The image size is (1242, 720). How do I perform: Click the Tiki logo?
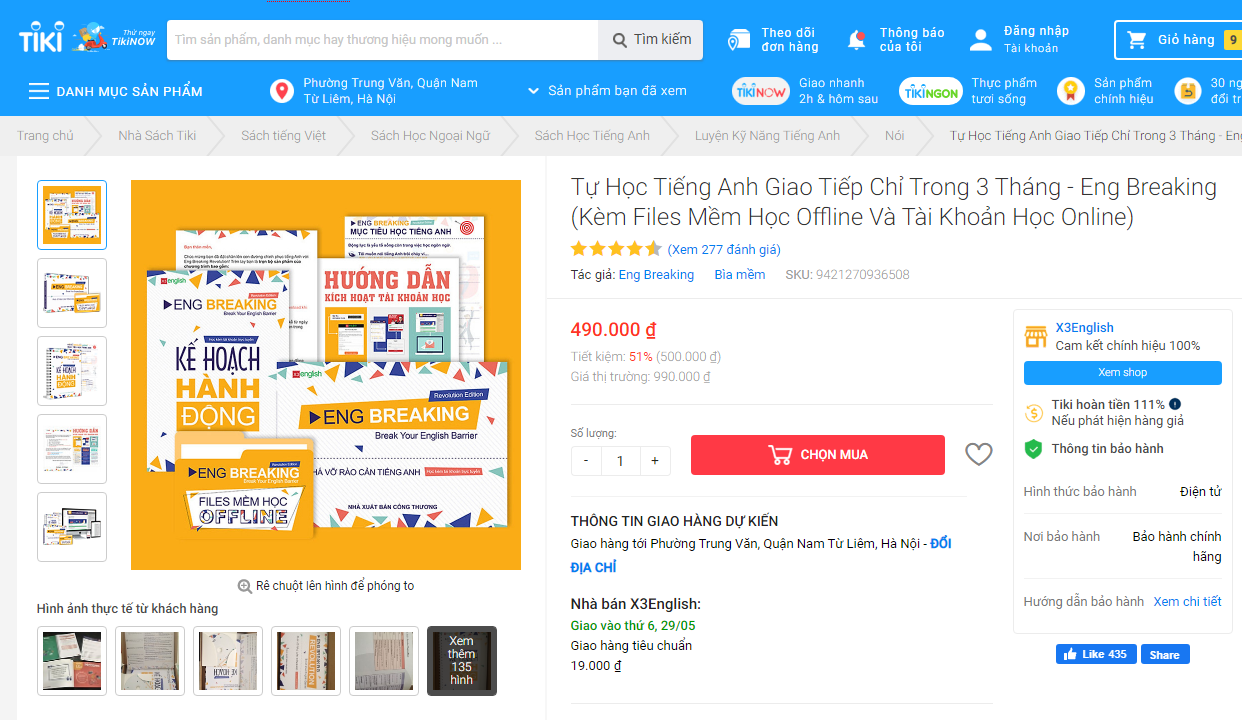(41, 40)
